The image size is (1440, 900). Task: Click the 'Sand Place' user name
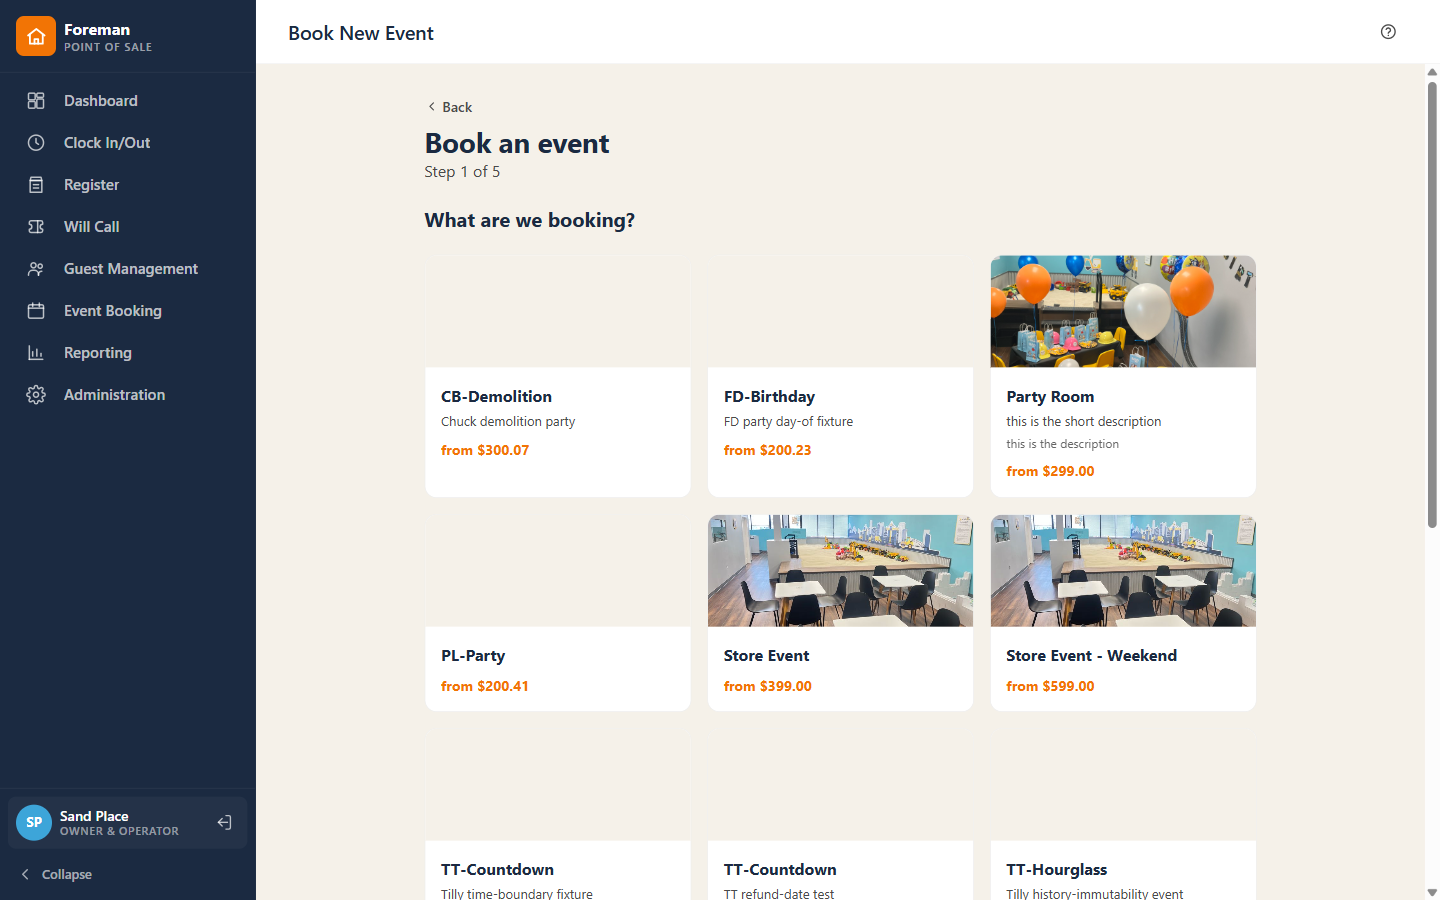coord(94,816)
